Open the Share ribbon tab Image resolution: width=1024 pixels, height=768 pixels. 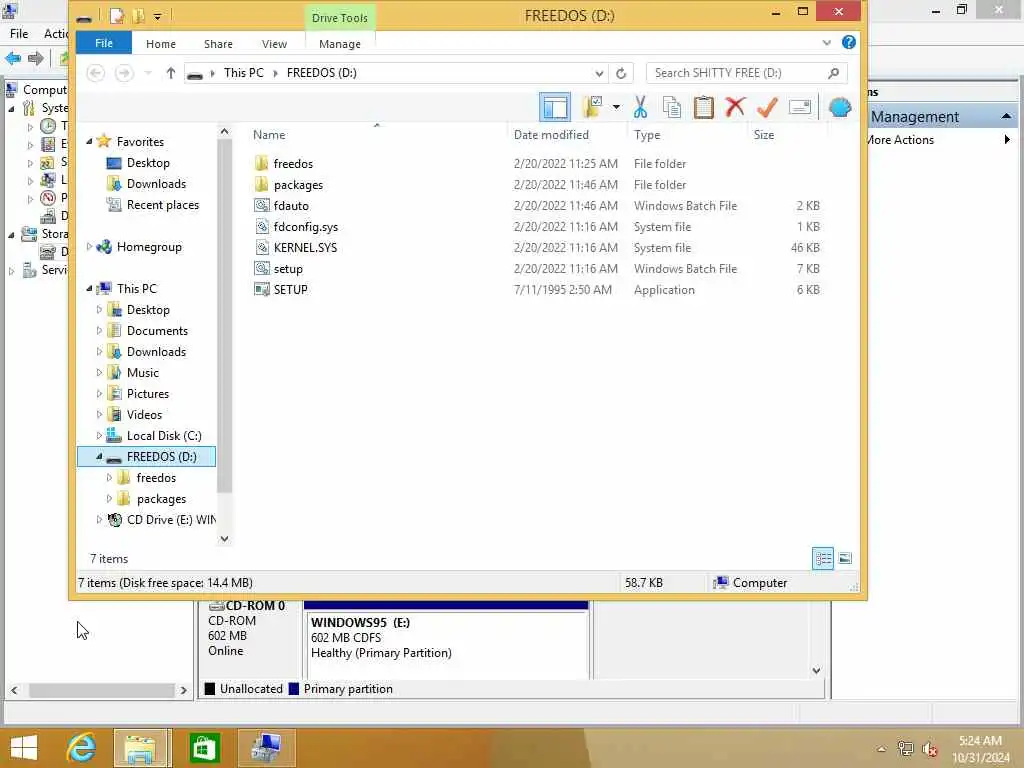[x=218, y=44]
